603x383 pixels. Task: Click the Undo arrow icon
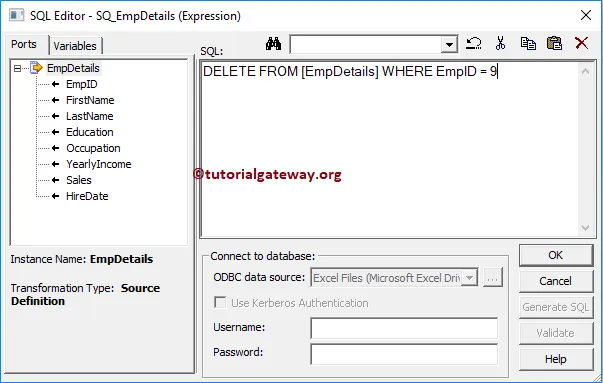coord(473,43)
